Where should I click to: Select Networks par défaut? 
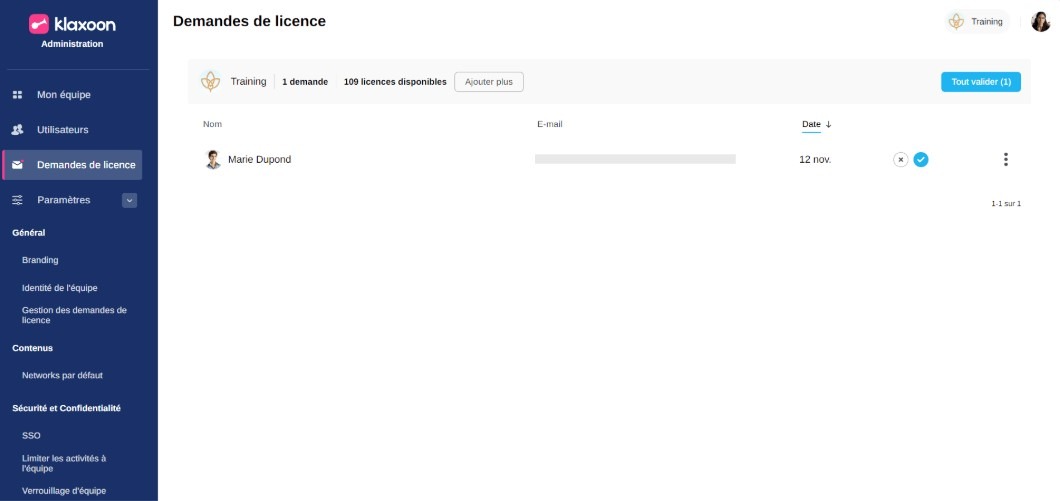pyautogui.click(x=62, y=376)
